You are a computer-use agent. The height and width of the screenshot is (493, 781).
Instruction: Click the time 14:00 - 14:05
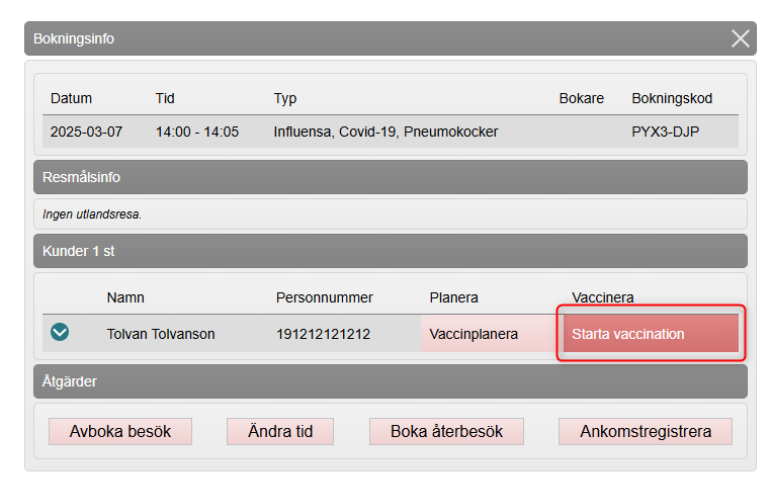click(x=197, y=131)
